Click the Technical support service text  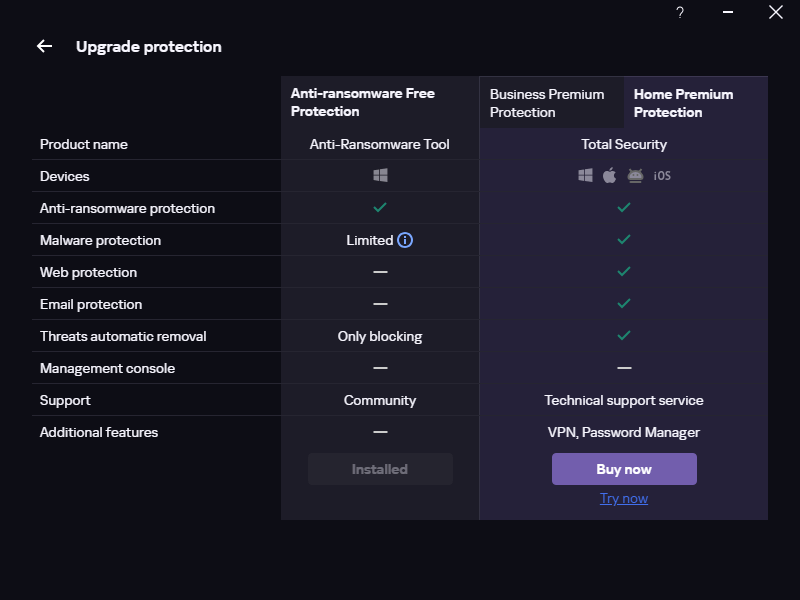[x=624, y=400]
